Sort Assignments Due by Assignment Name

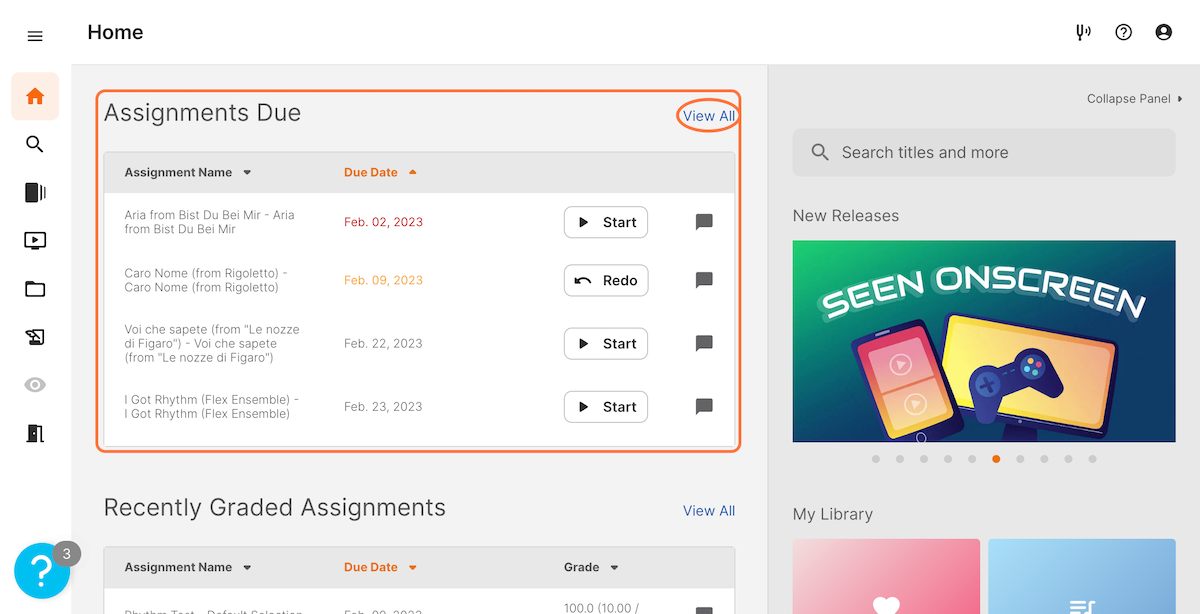pyautogui.click(x=188, y=173)
